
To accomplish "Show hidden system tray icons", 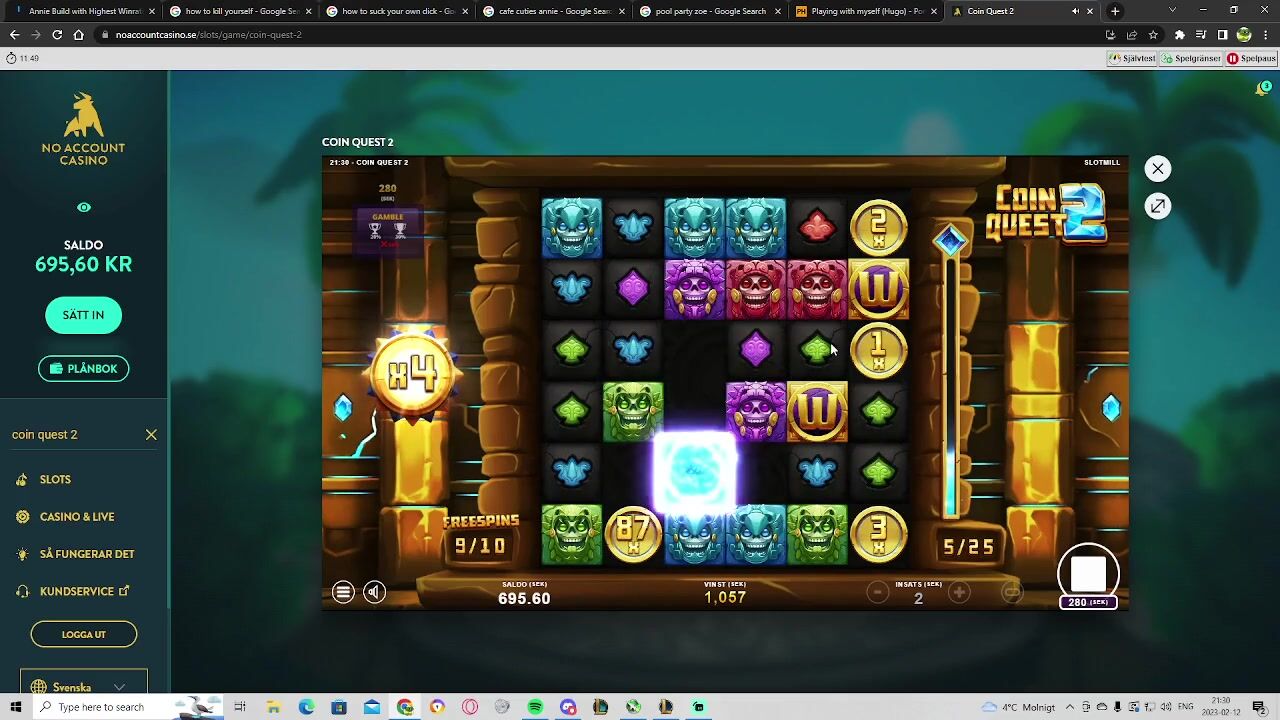I will point(1073,707).
